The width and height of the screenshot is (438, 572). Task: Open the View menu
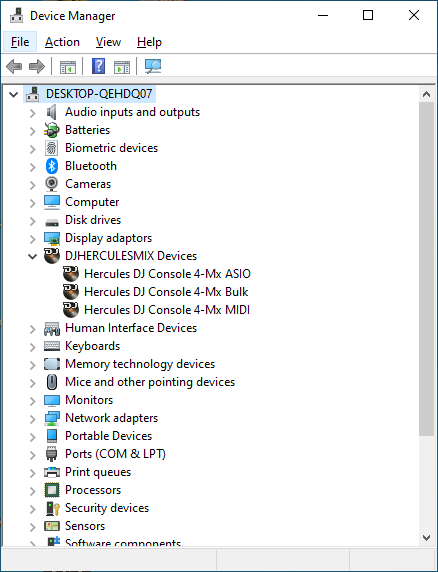click(x=108, y=42)
